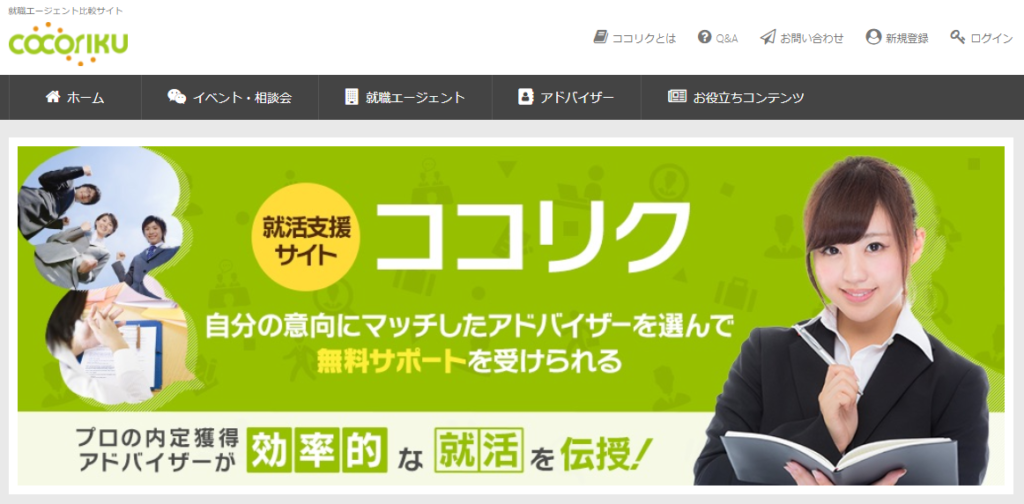1024x504 pixels.
Task: Open the ホーム menu item
Action: tap(75, 97)
